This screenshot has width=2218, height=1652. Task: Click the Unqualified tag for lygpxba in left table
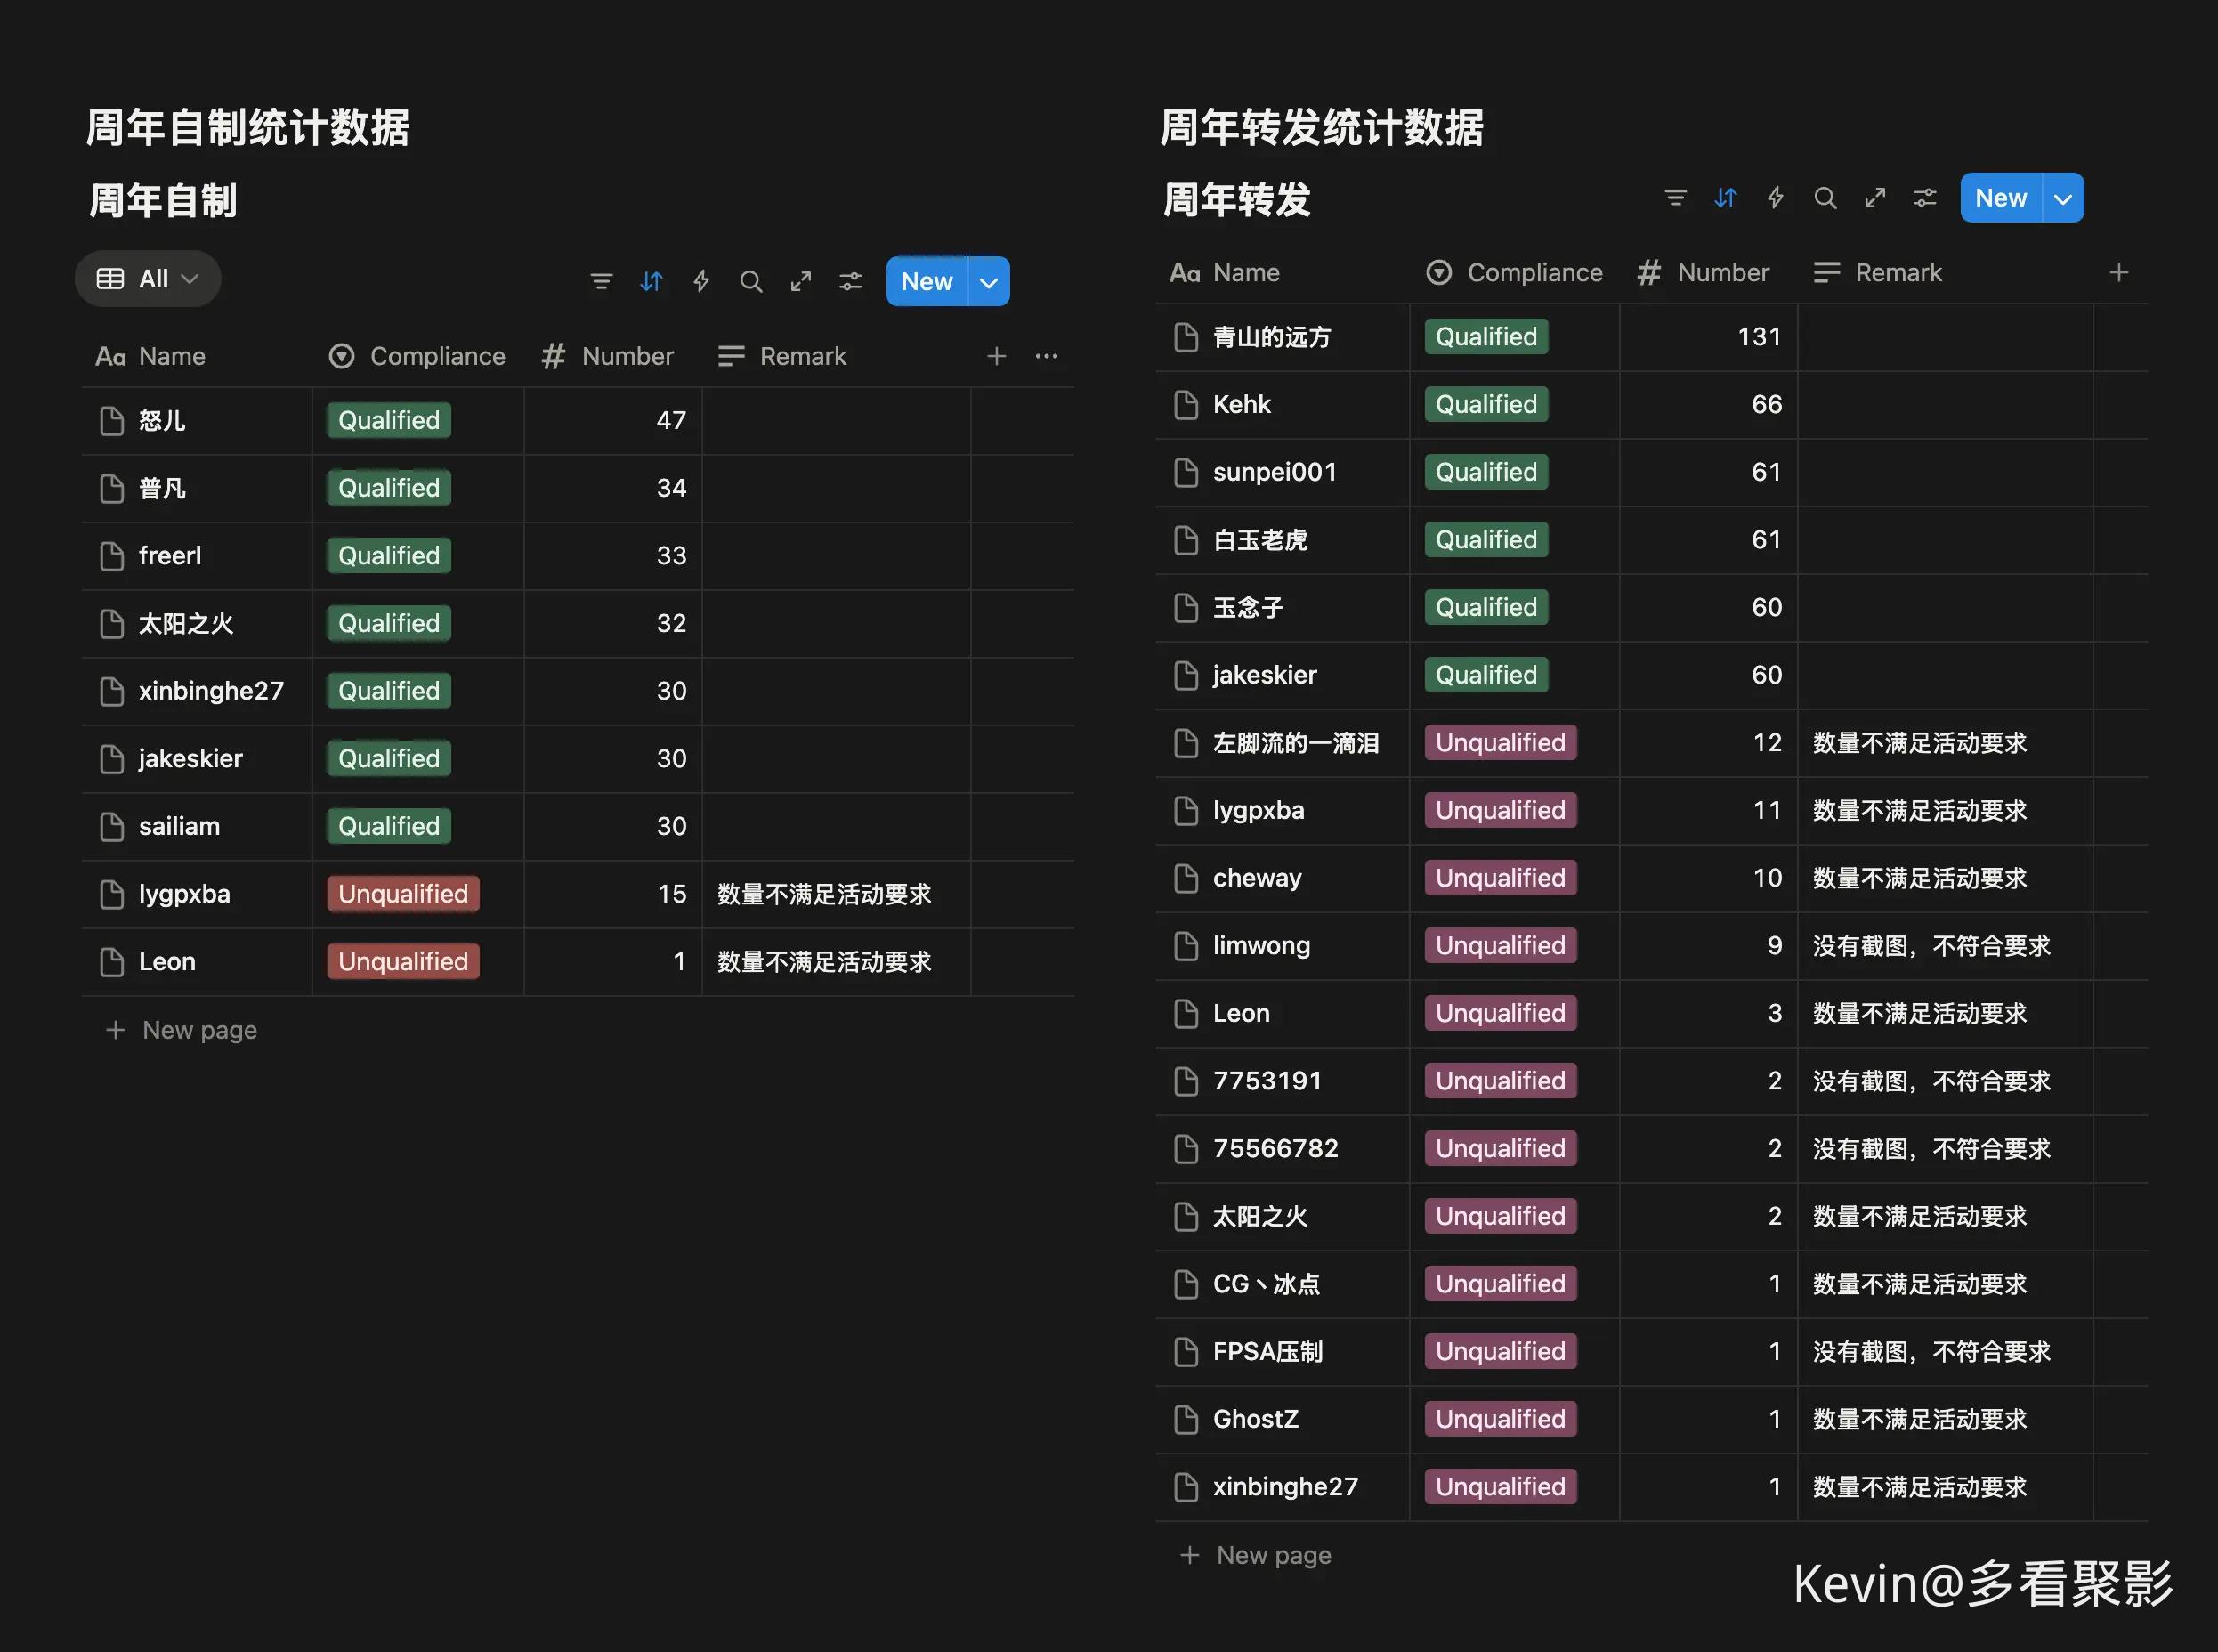coord(403,894)
